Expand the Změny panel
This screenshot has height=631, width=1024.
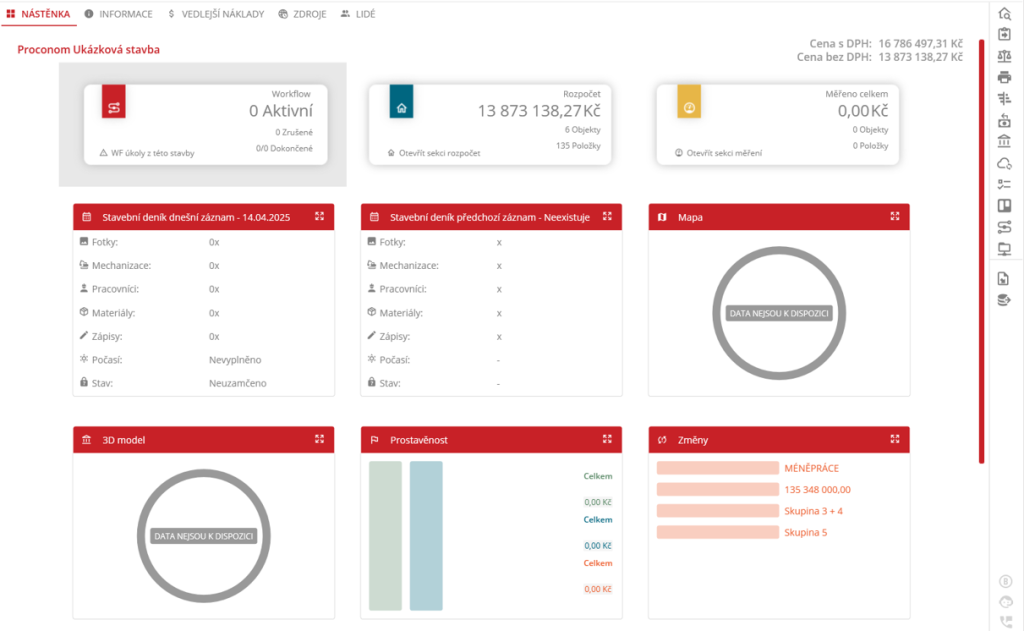pos(895,439)
